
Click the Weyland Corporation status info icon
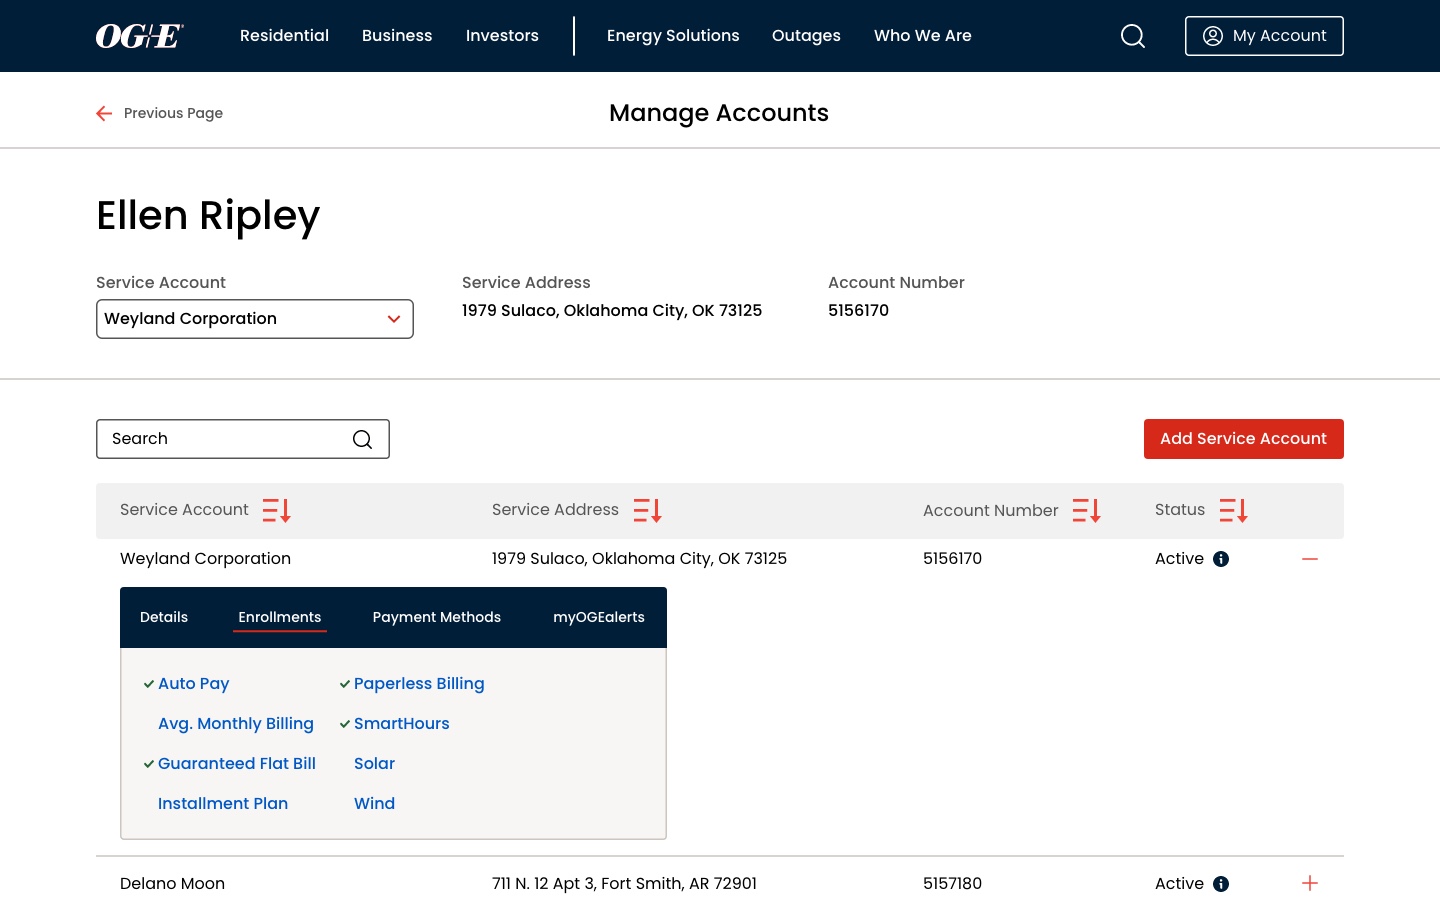(x=1221, y=559)
